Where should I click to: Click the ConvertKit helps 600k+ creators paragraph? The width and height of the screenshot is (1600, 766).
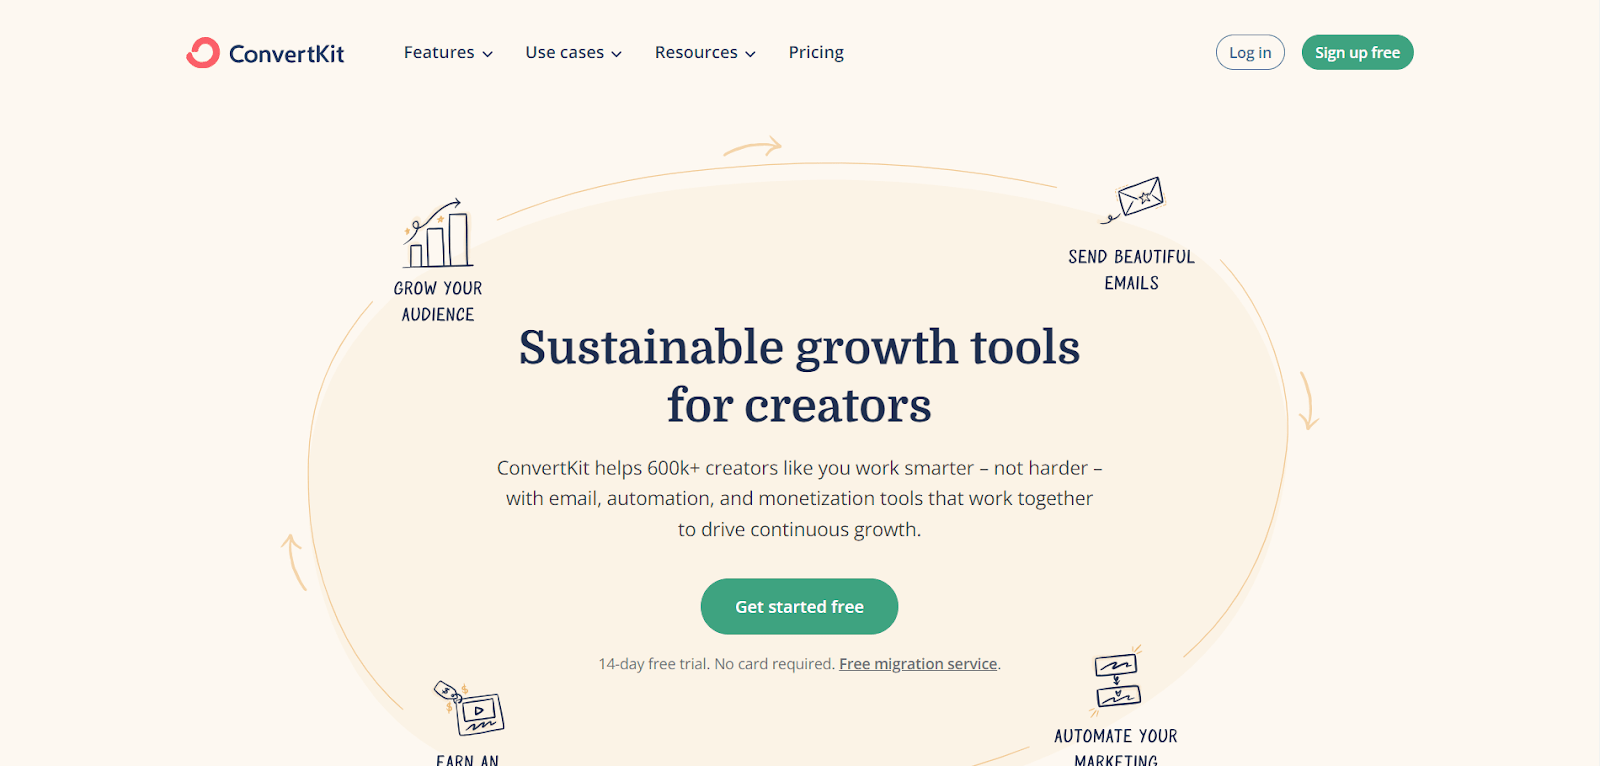coord(799,498)
